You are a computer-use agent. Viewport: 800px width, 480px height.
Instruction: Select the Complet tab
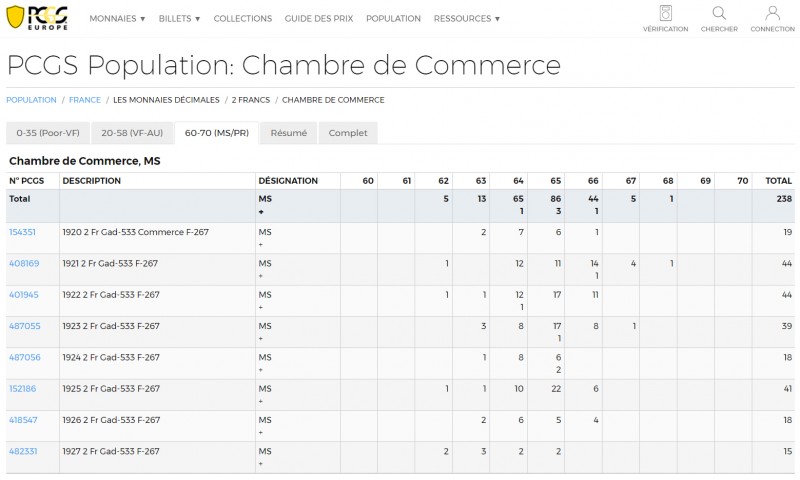click(348, 133)
